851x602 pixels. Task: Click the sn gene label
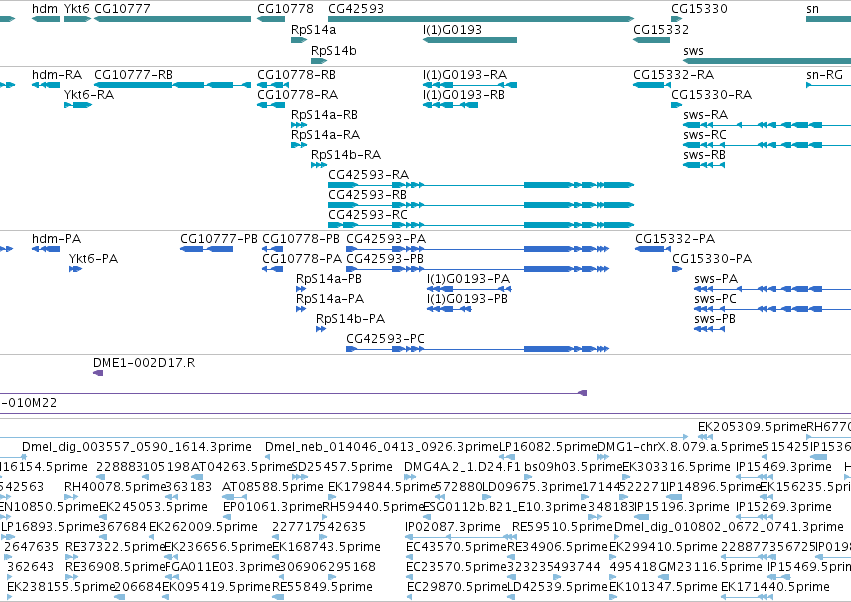[812, 9]
